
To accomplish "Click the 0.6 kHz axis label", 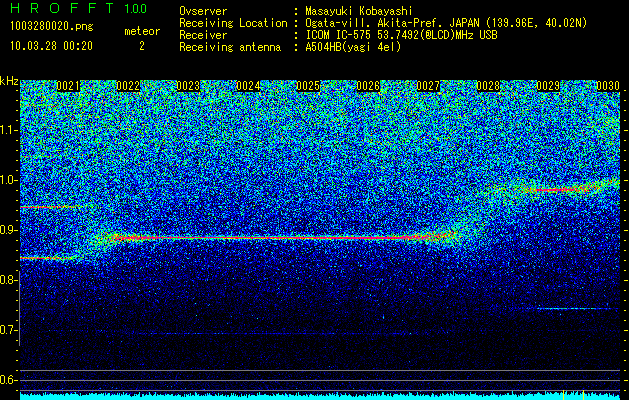I will (x=9, y=380).
